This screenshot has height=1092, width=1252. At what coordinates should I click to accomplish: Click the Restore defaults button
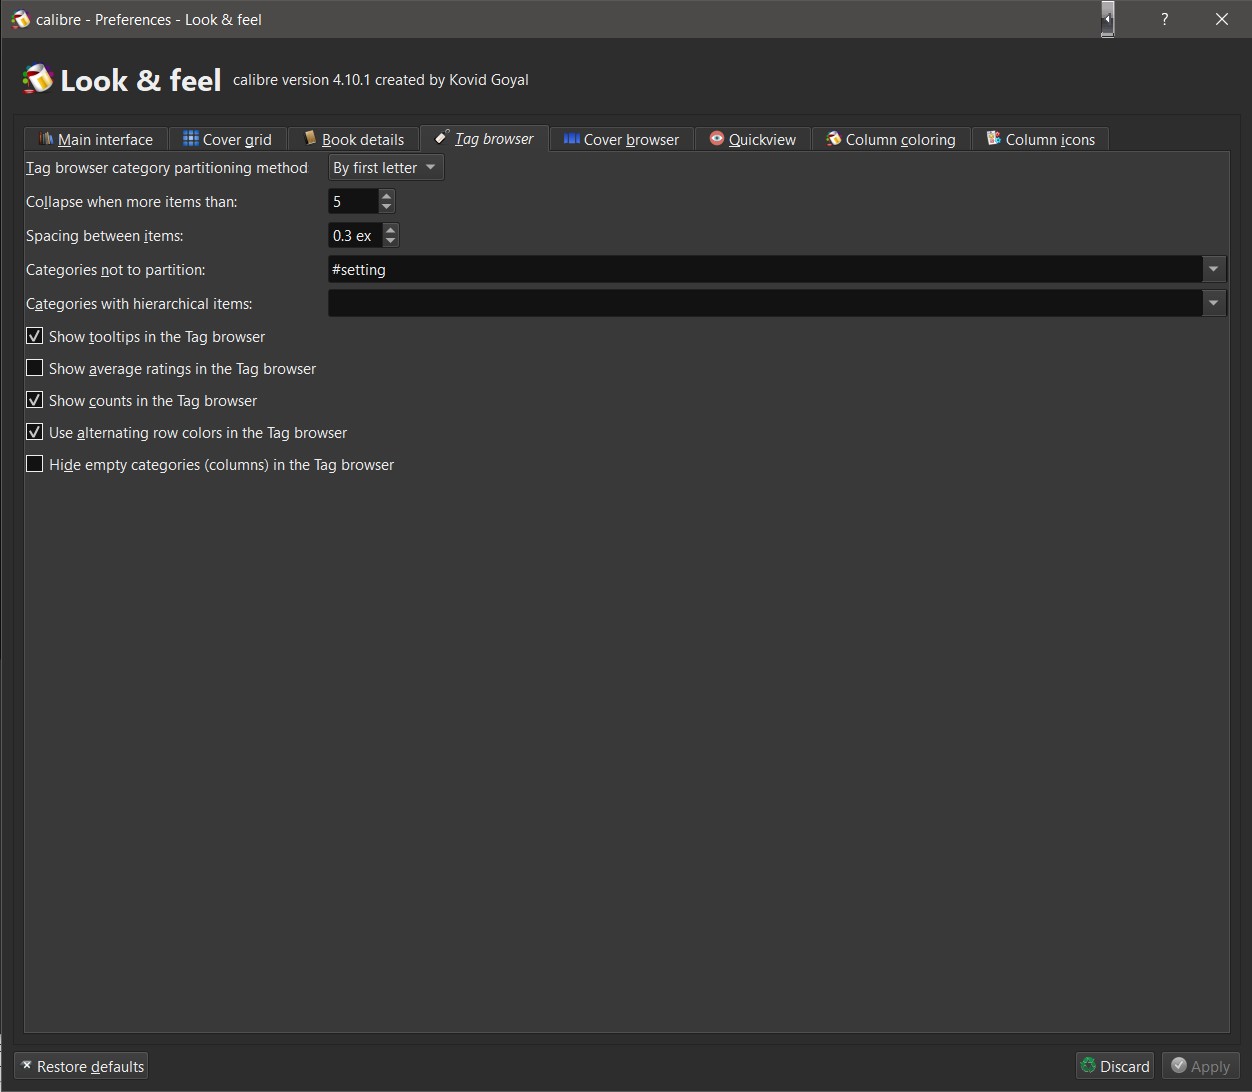click(x=81, y=1066)
